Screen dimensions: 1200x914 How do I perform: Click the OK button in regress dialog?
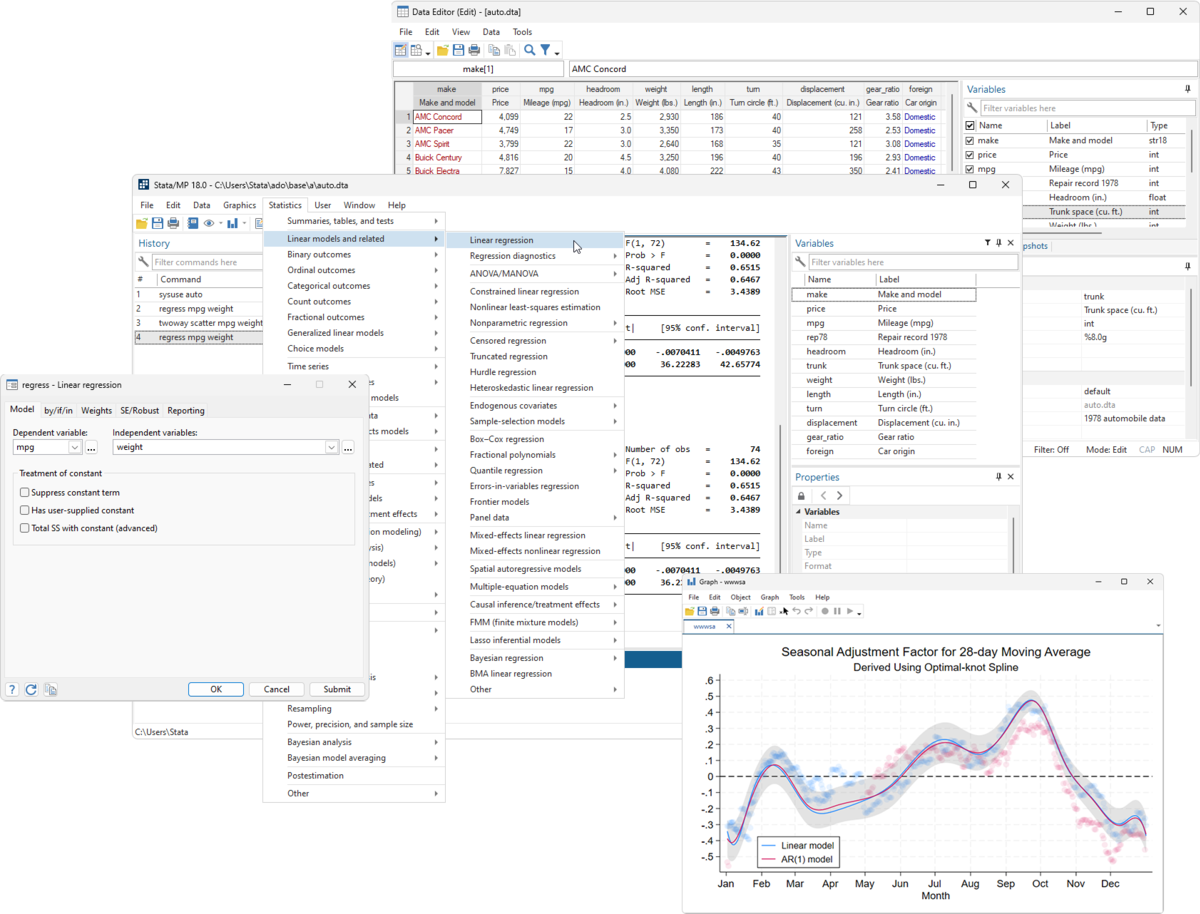pyautogui.click(x=215, y=689)
